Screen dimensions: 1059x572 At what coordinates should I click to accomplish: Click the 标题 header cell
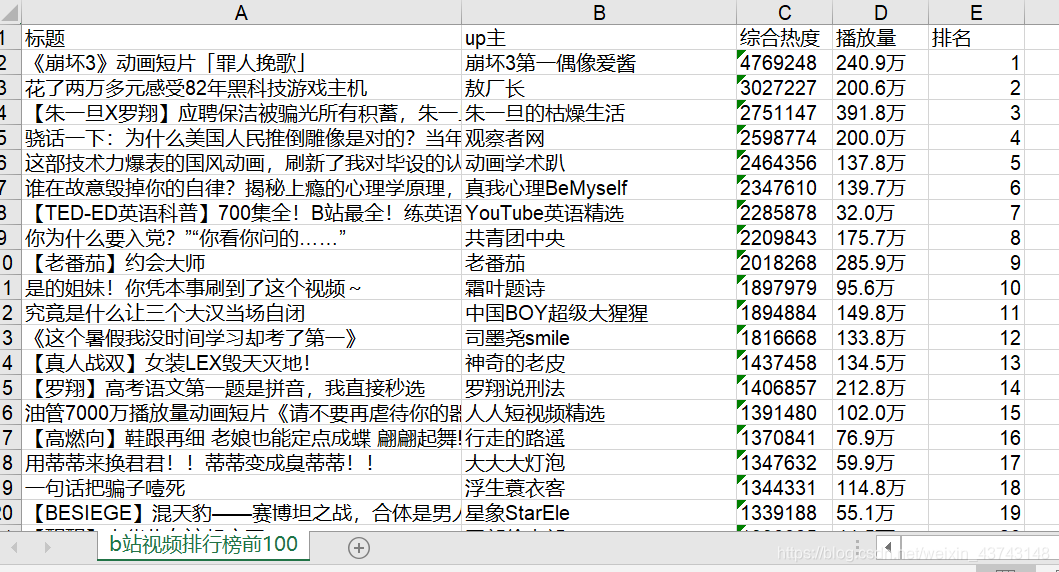point(241,38)
